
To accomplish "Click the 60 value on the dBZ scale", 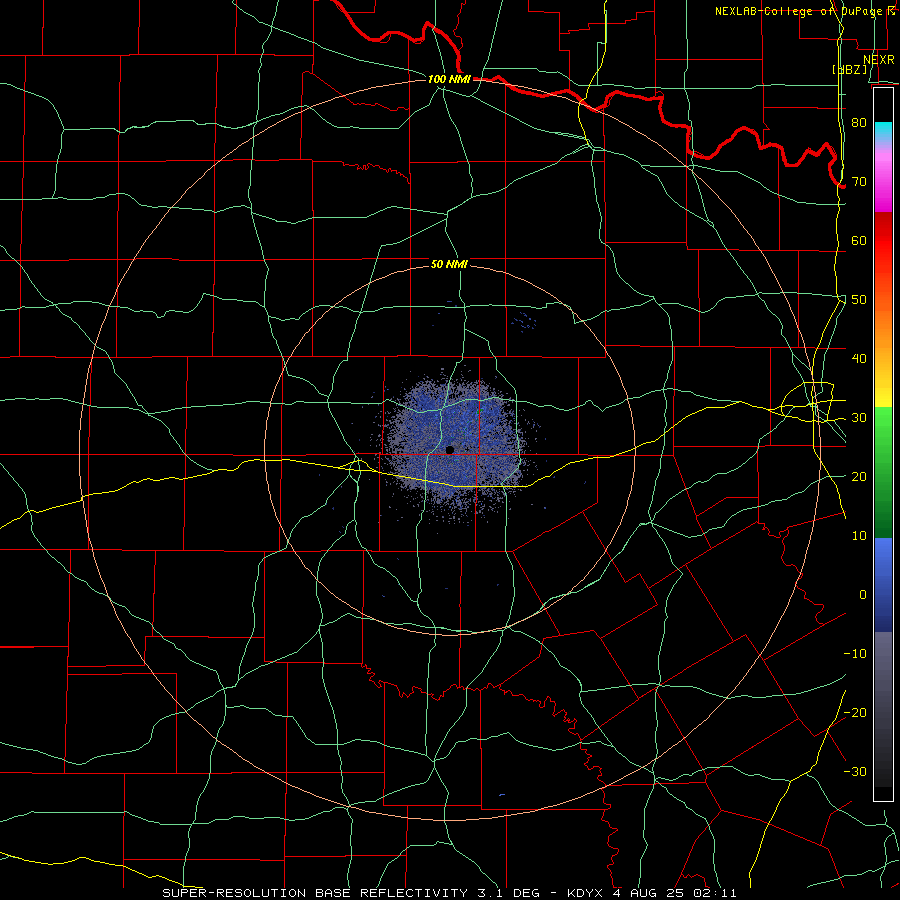I will pos(859,240).
